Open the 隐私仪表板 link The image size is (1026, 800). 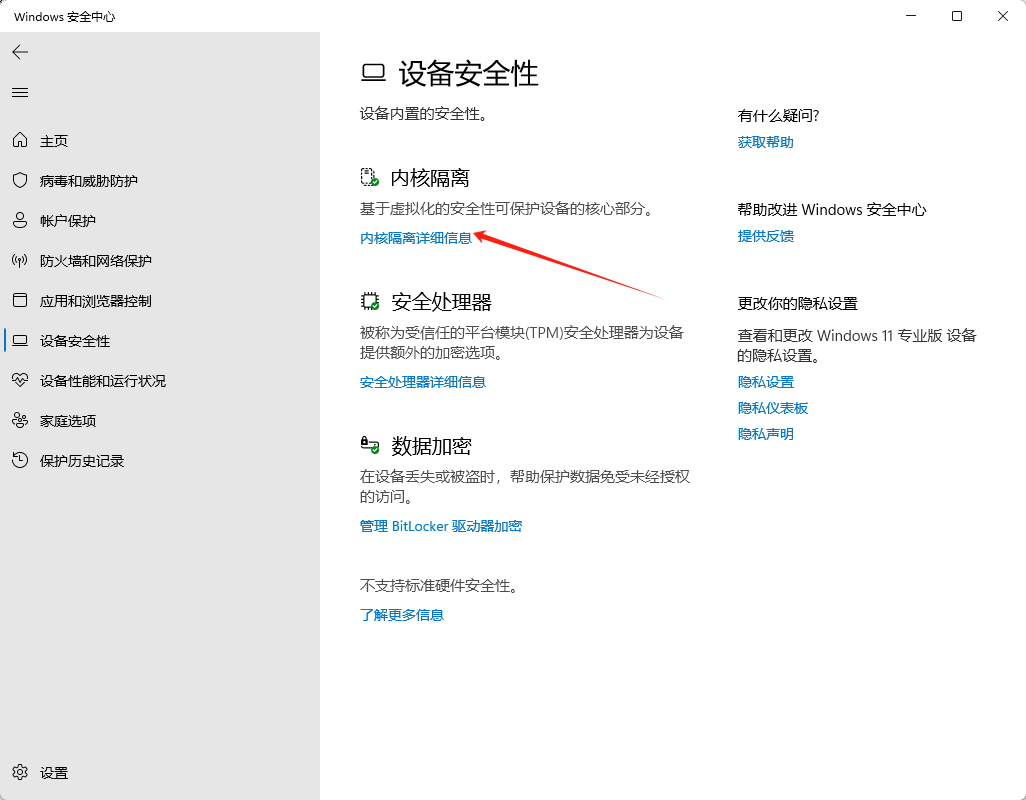coord(773,408)
